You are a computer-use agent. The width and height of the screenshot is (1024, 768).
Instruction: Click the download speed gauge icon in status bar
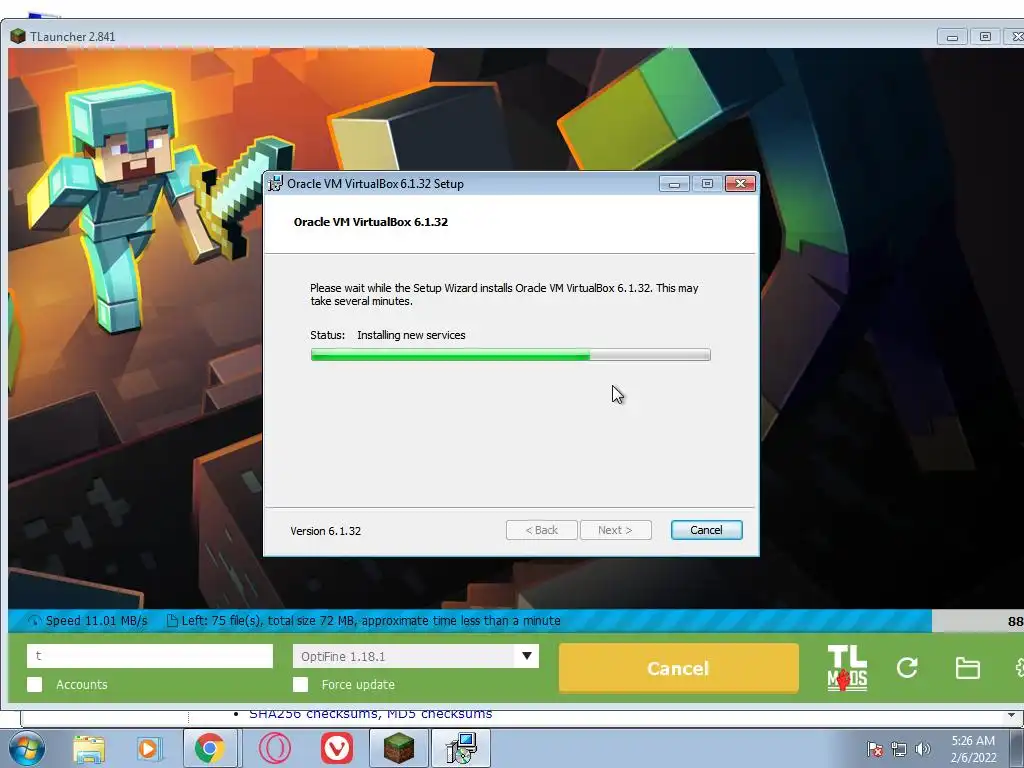[35, 620]
